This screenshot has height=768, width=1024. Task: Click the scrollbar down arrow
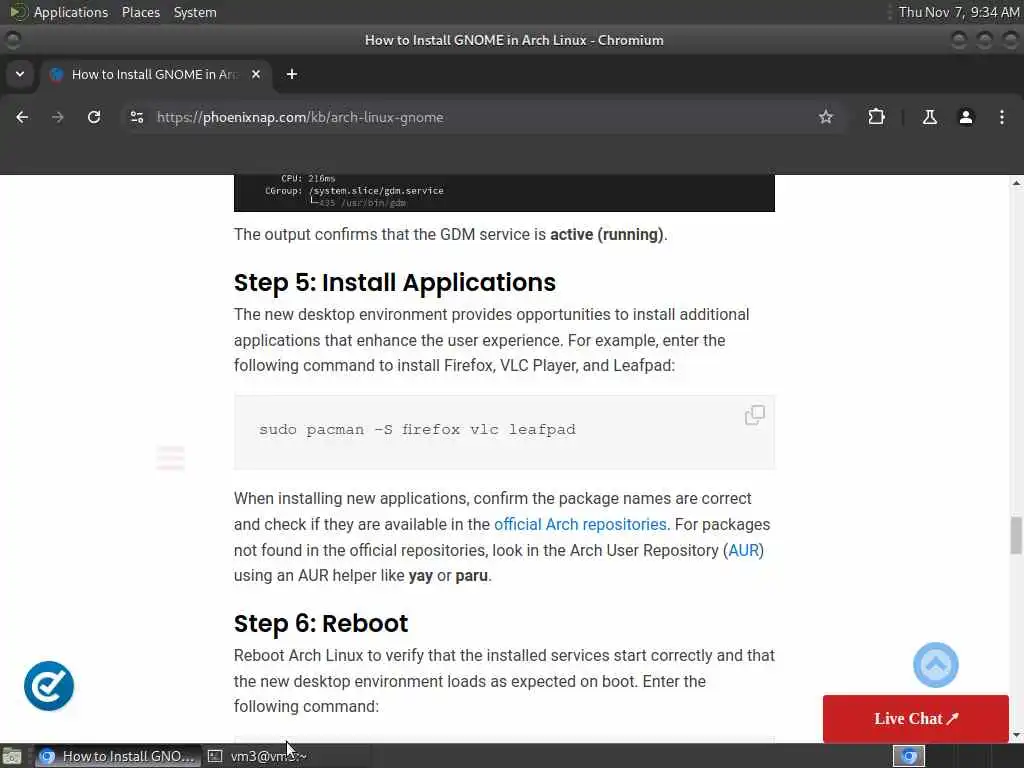coord(1016,735)
